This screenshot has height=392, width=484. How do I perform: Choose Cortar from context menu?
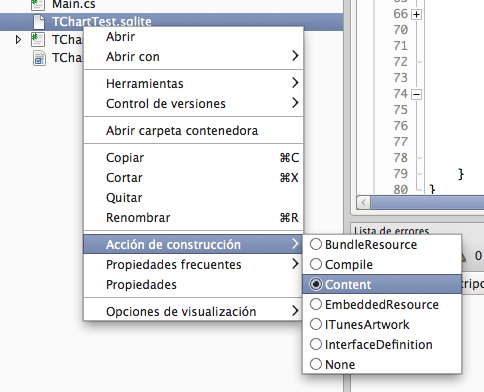click(193, 177)
